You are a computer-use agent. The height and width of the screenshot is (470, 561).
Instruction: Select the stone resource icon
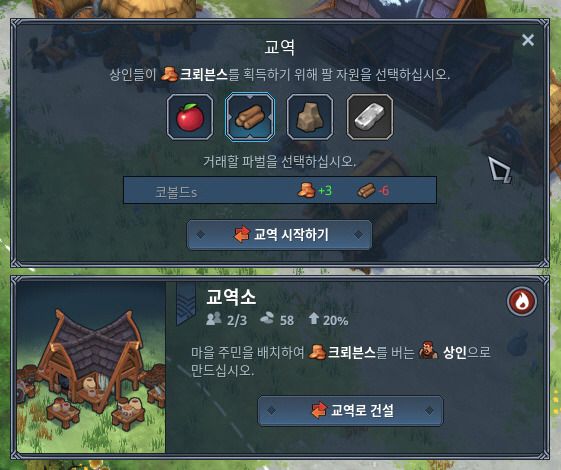pyautogui.click(x=310, y=117)
